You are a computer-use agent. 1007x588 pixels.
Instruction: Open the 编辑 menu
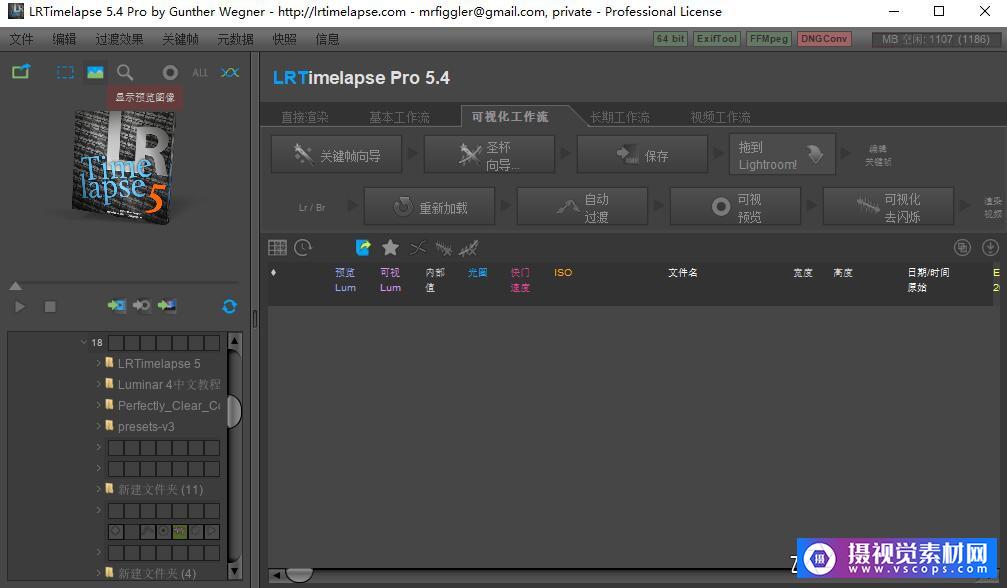click(64, 39)
